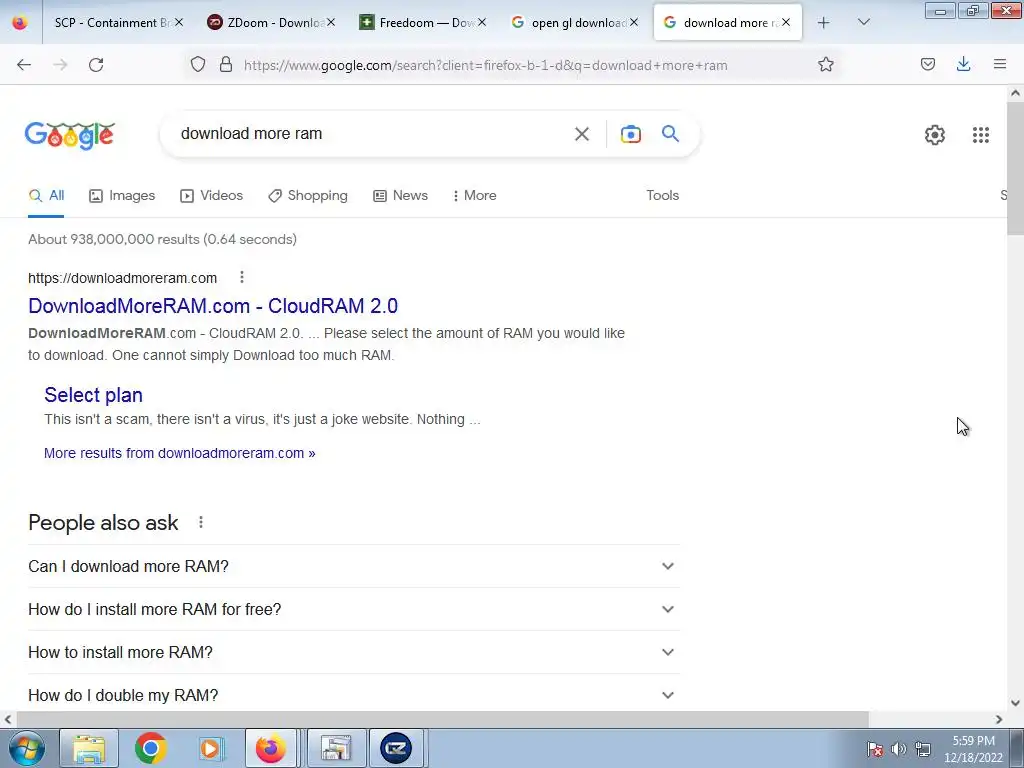
Task: View site security via padlock icon
Action: pyautogui.click(x=226, y=64)
